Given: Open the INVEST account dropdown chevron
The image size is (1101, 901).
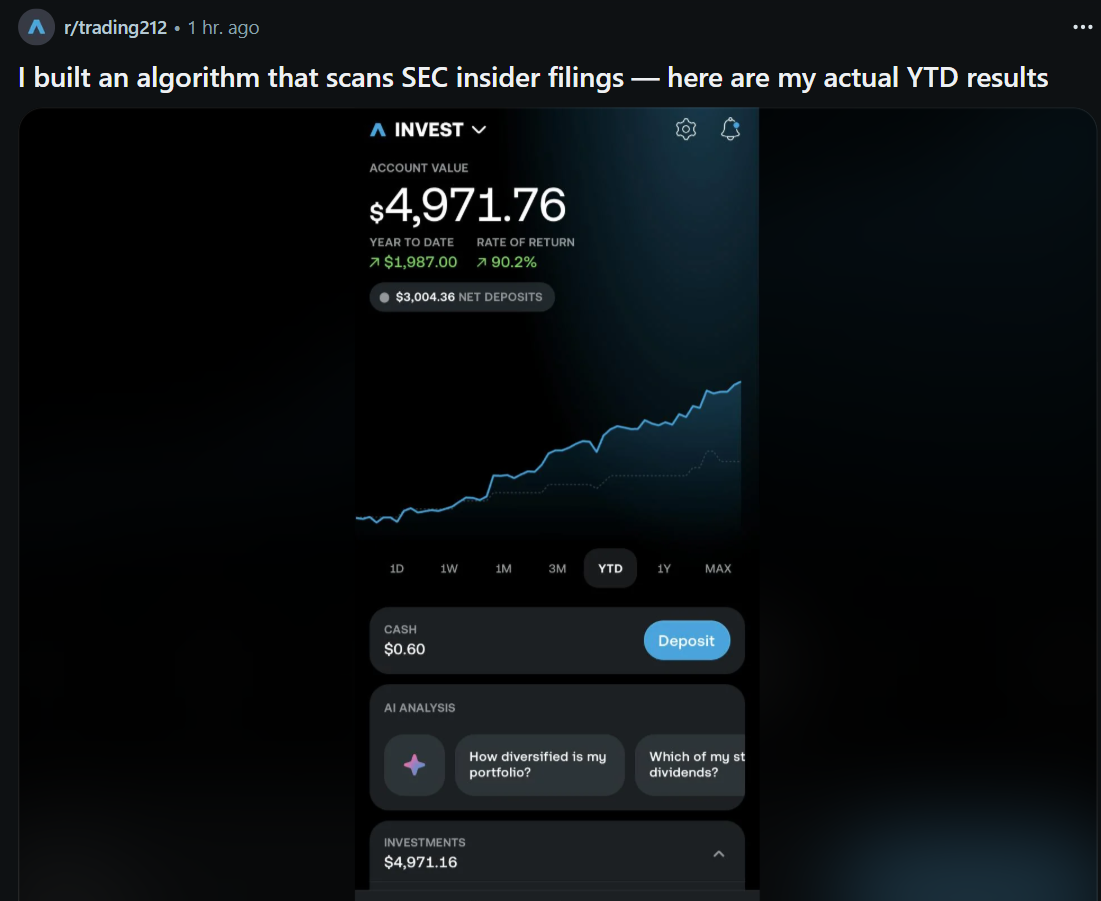Looking at the screenshot, I should pos(479,130).
